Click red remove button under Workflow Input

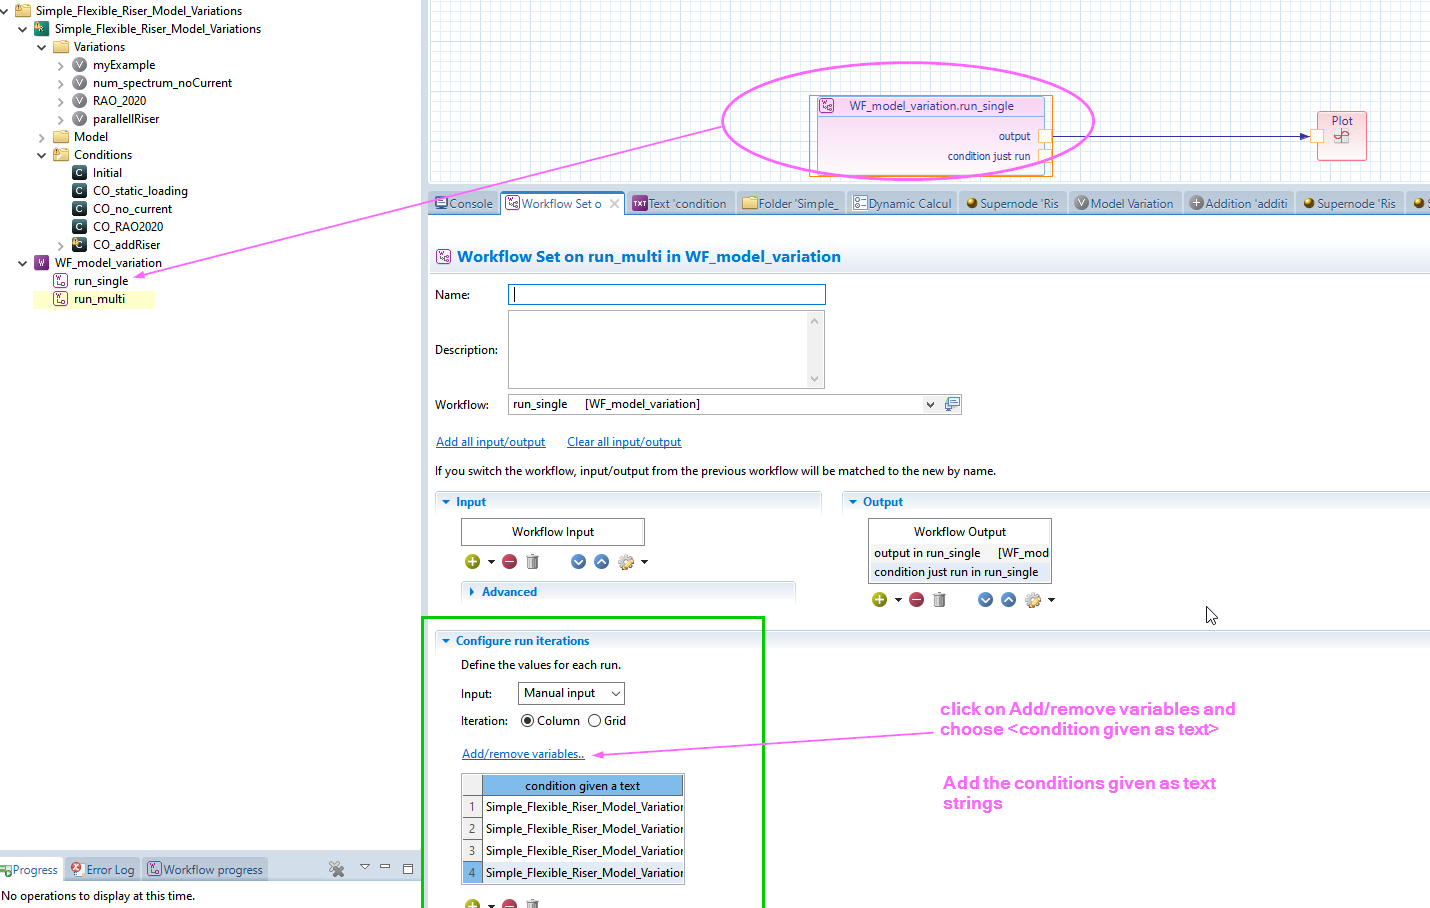[x=509, y=562]
